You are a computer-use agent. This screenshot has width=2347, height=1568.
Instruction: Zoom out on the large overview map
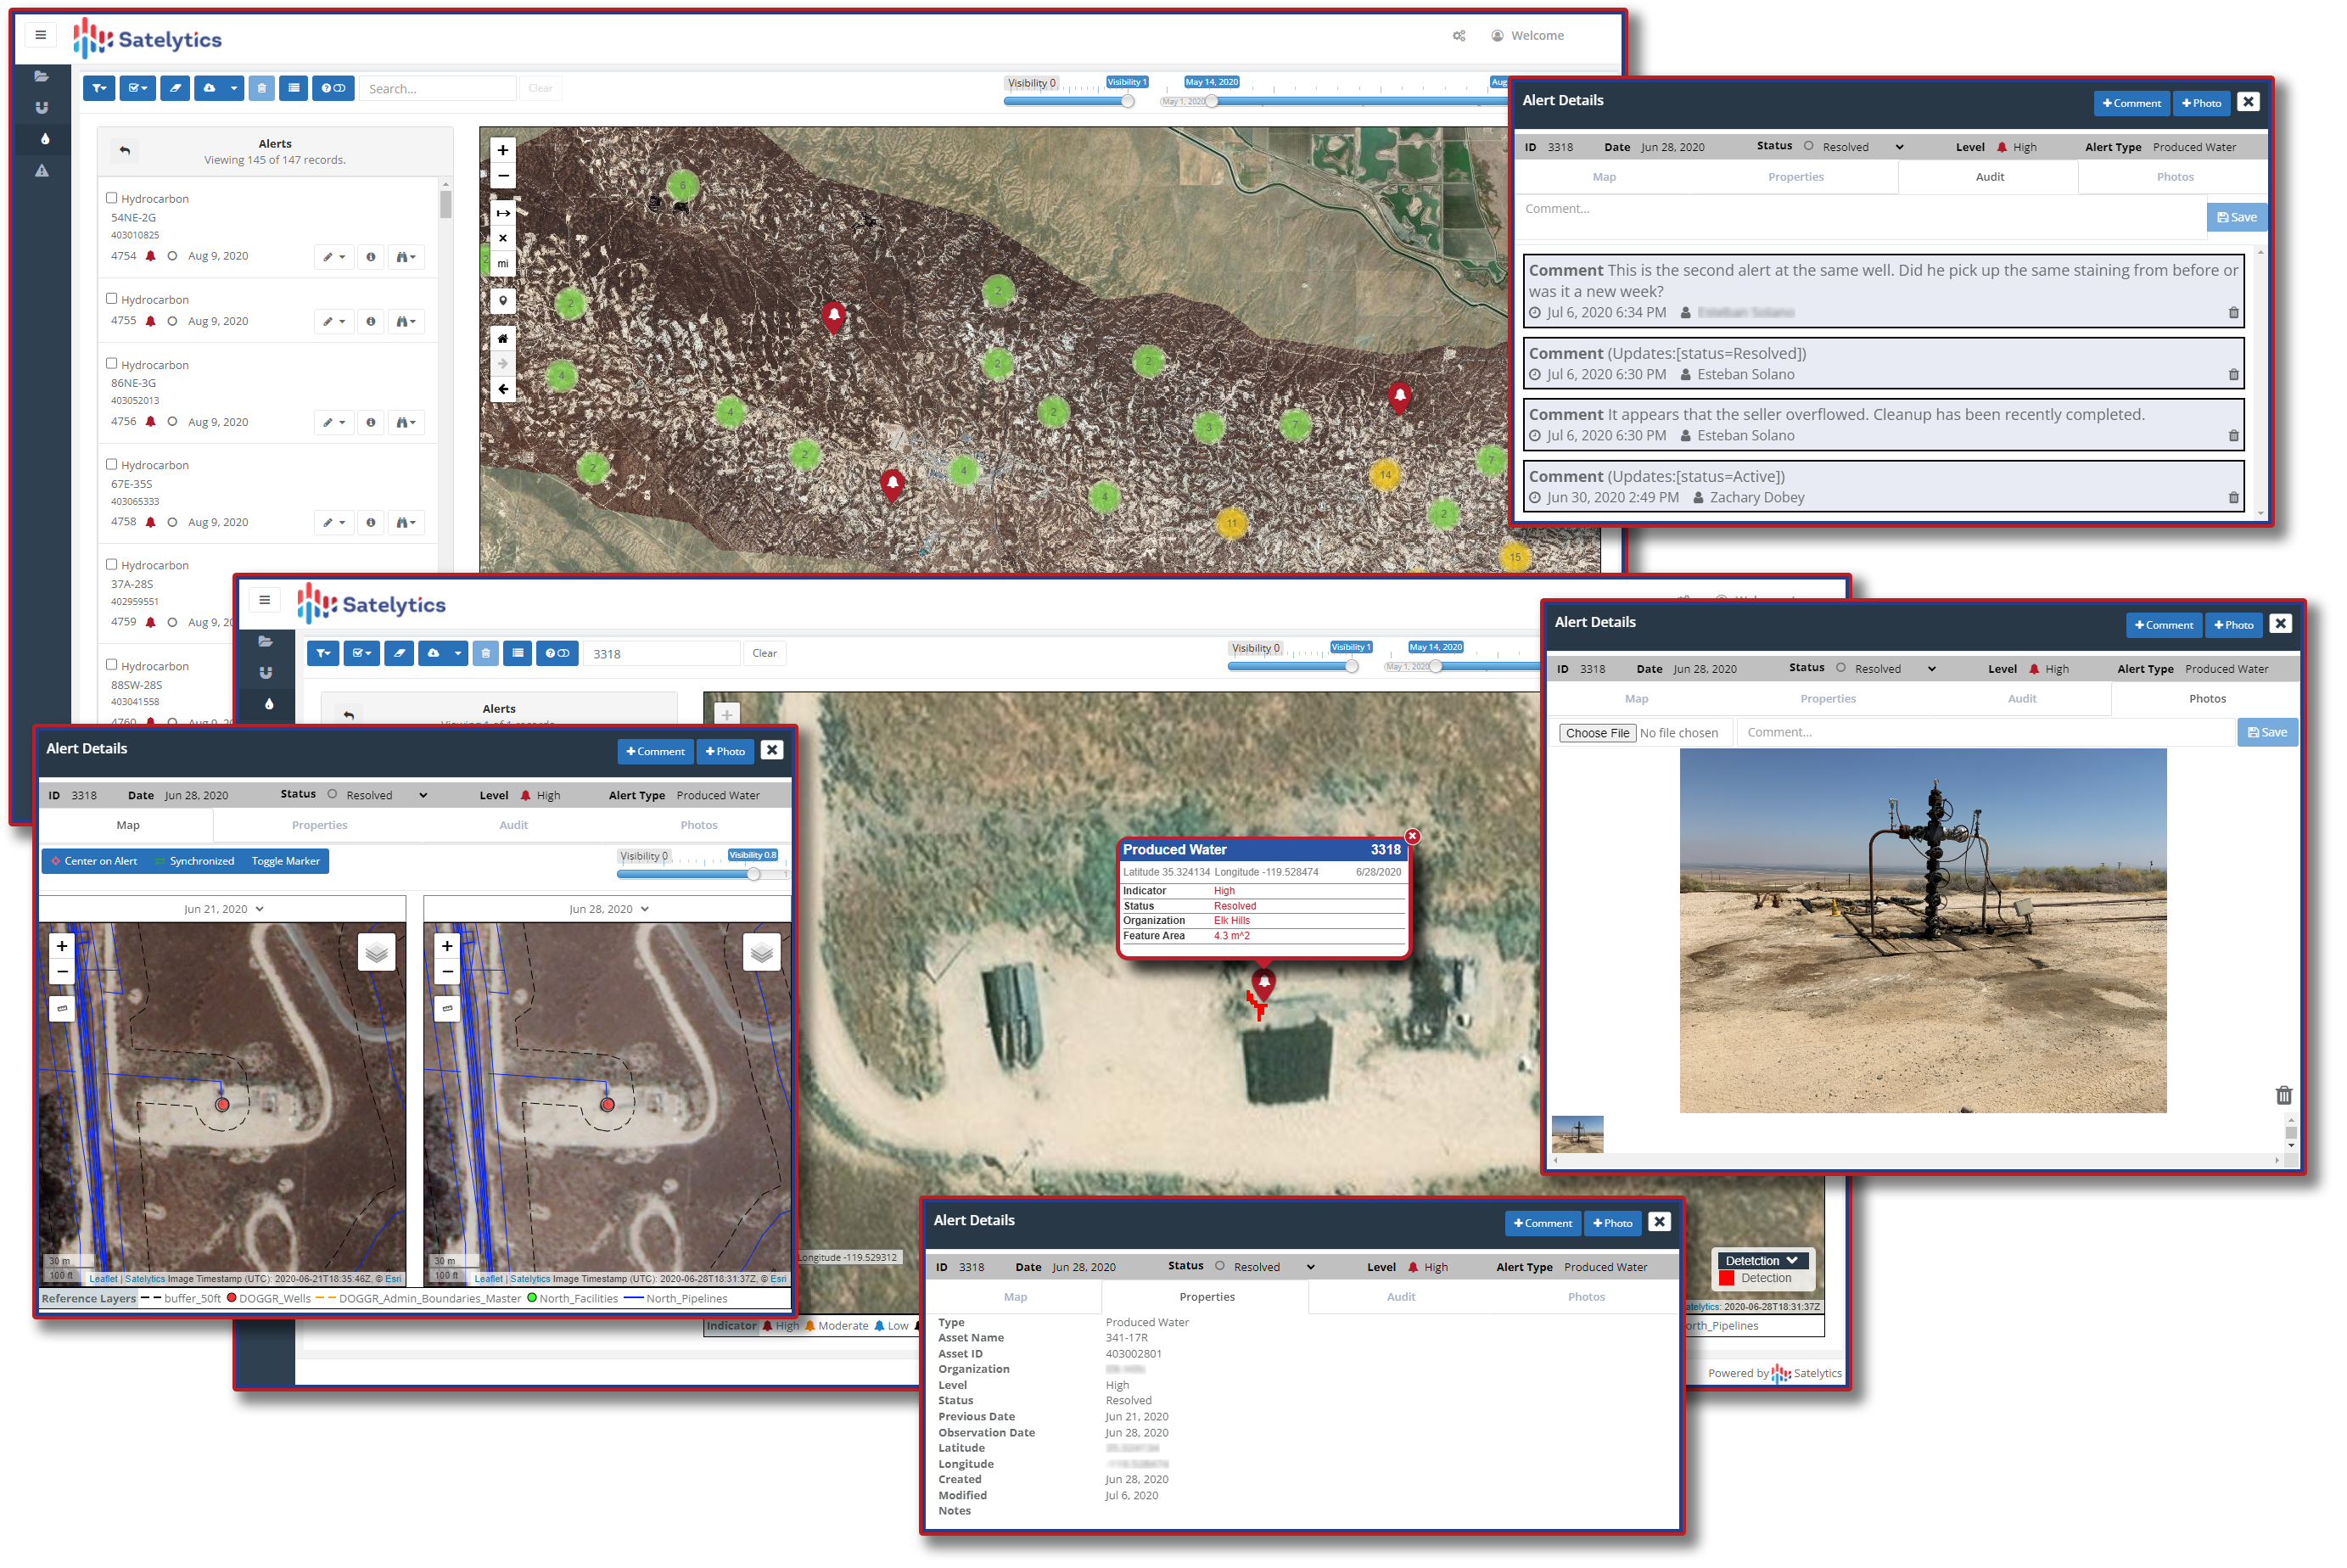pos(502,176)
